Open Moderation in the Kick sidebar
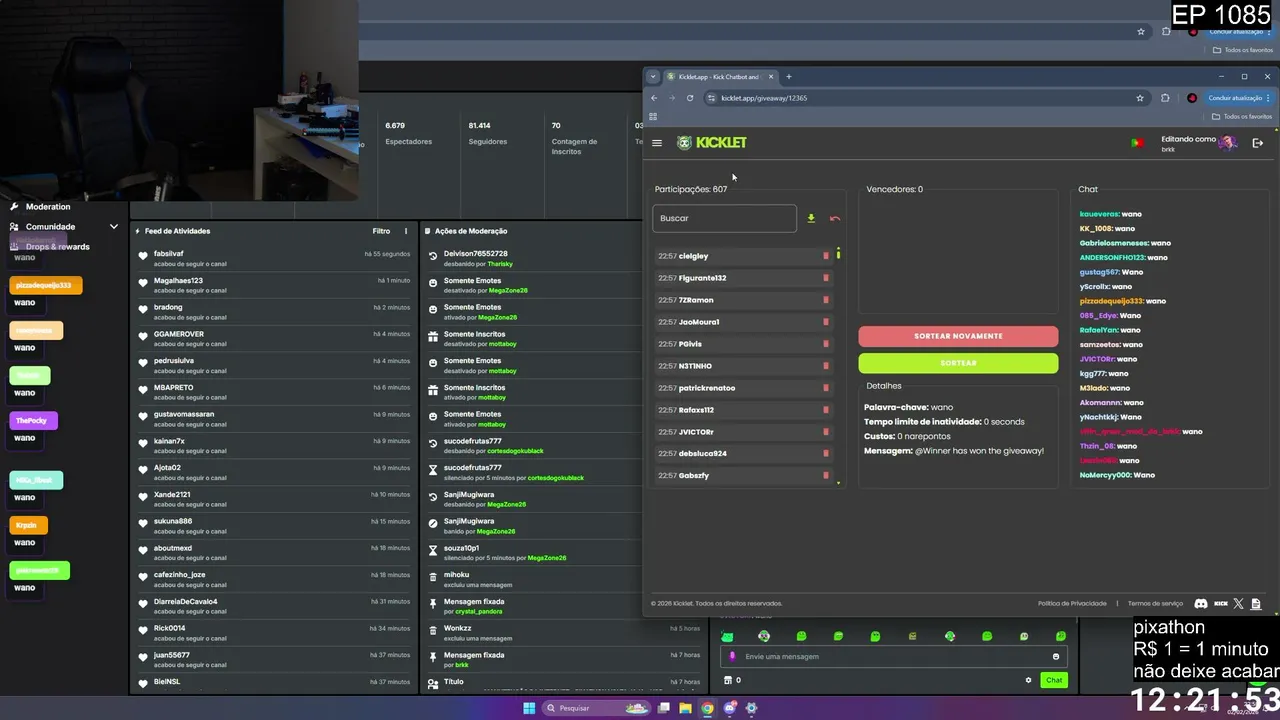The height and width of the screenshot is (720, 1280). [x=47, y=207]
